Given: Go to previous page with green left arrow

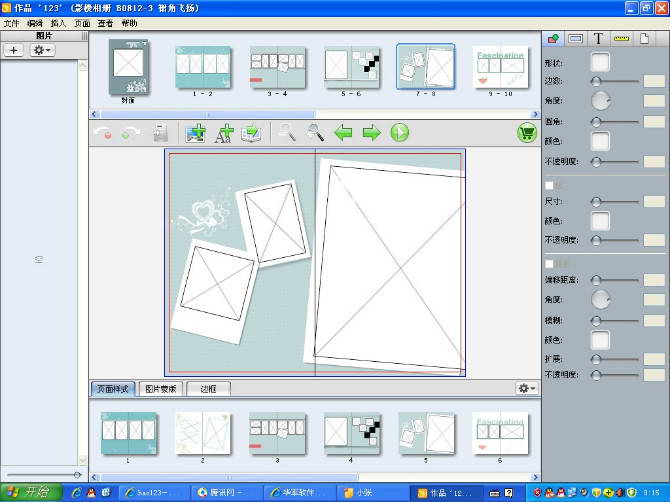Looking at the screenshot, I should point(344,132).
